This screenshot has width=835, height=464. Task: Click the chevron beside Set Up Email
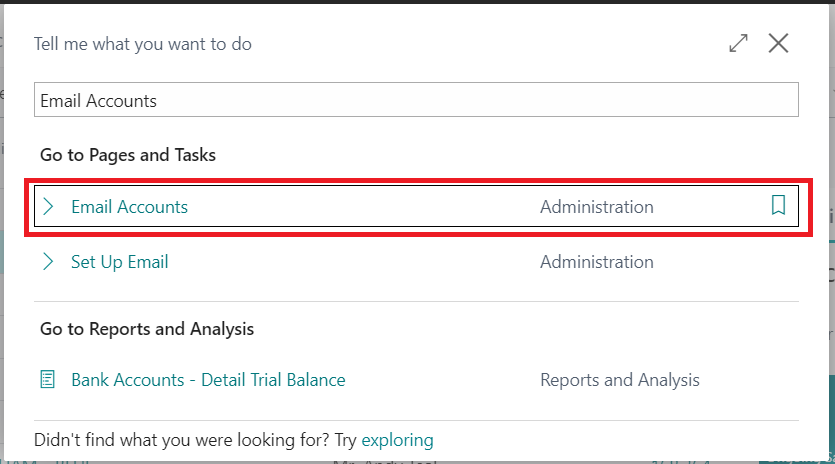click(x=48, y=262)
